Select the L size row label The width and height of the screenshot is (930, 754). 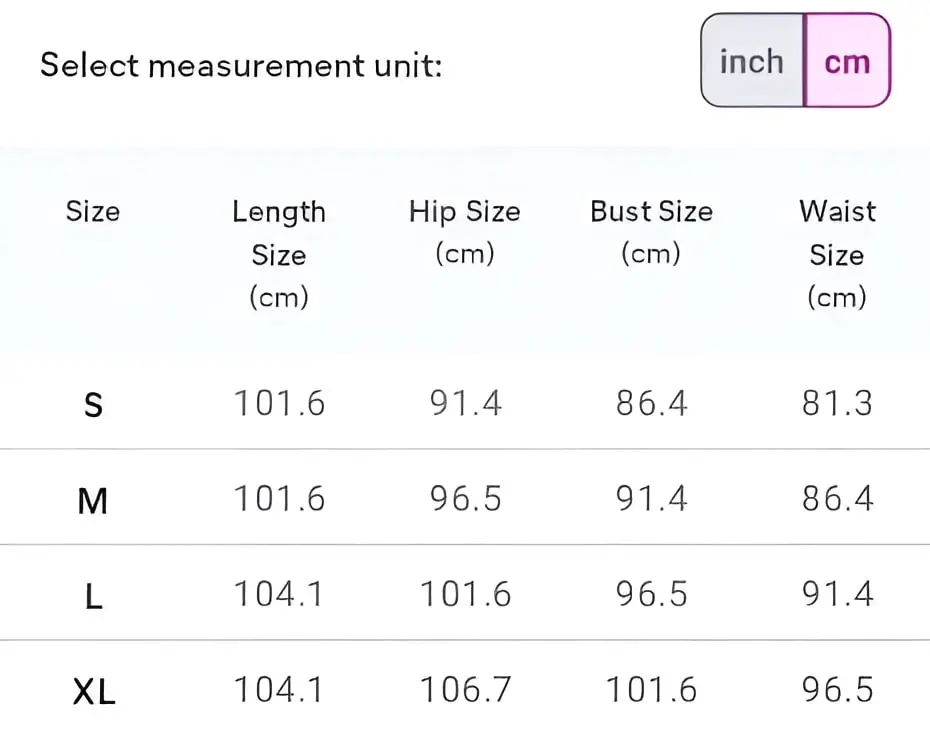pyautogui.click(x=94, y=596)
